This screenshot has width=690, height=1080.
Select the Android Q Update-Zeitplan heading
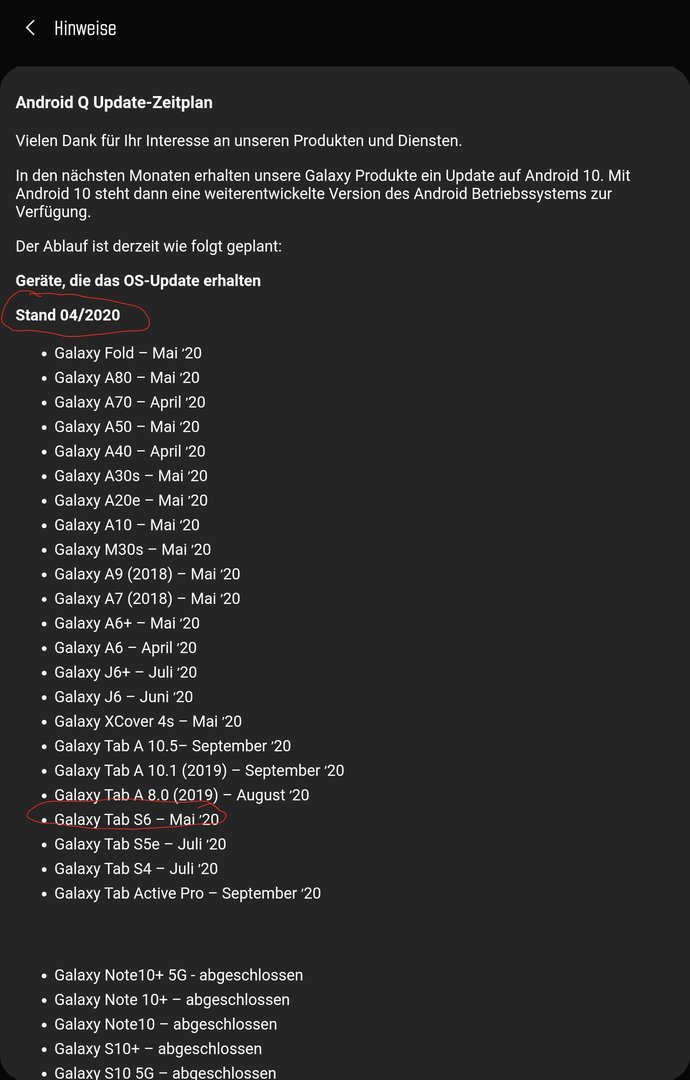(x=114, y=103)
